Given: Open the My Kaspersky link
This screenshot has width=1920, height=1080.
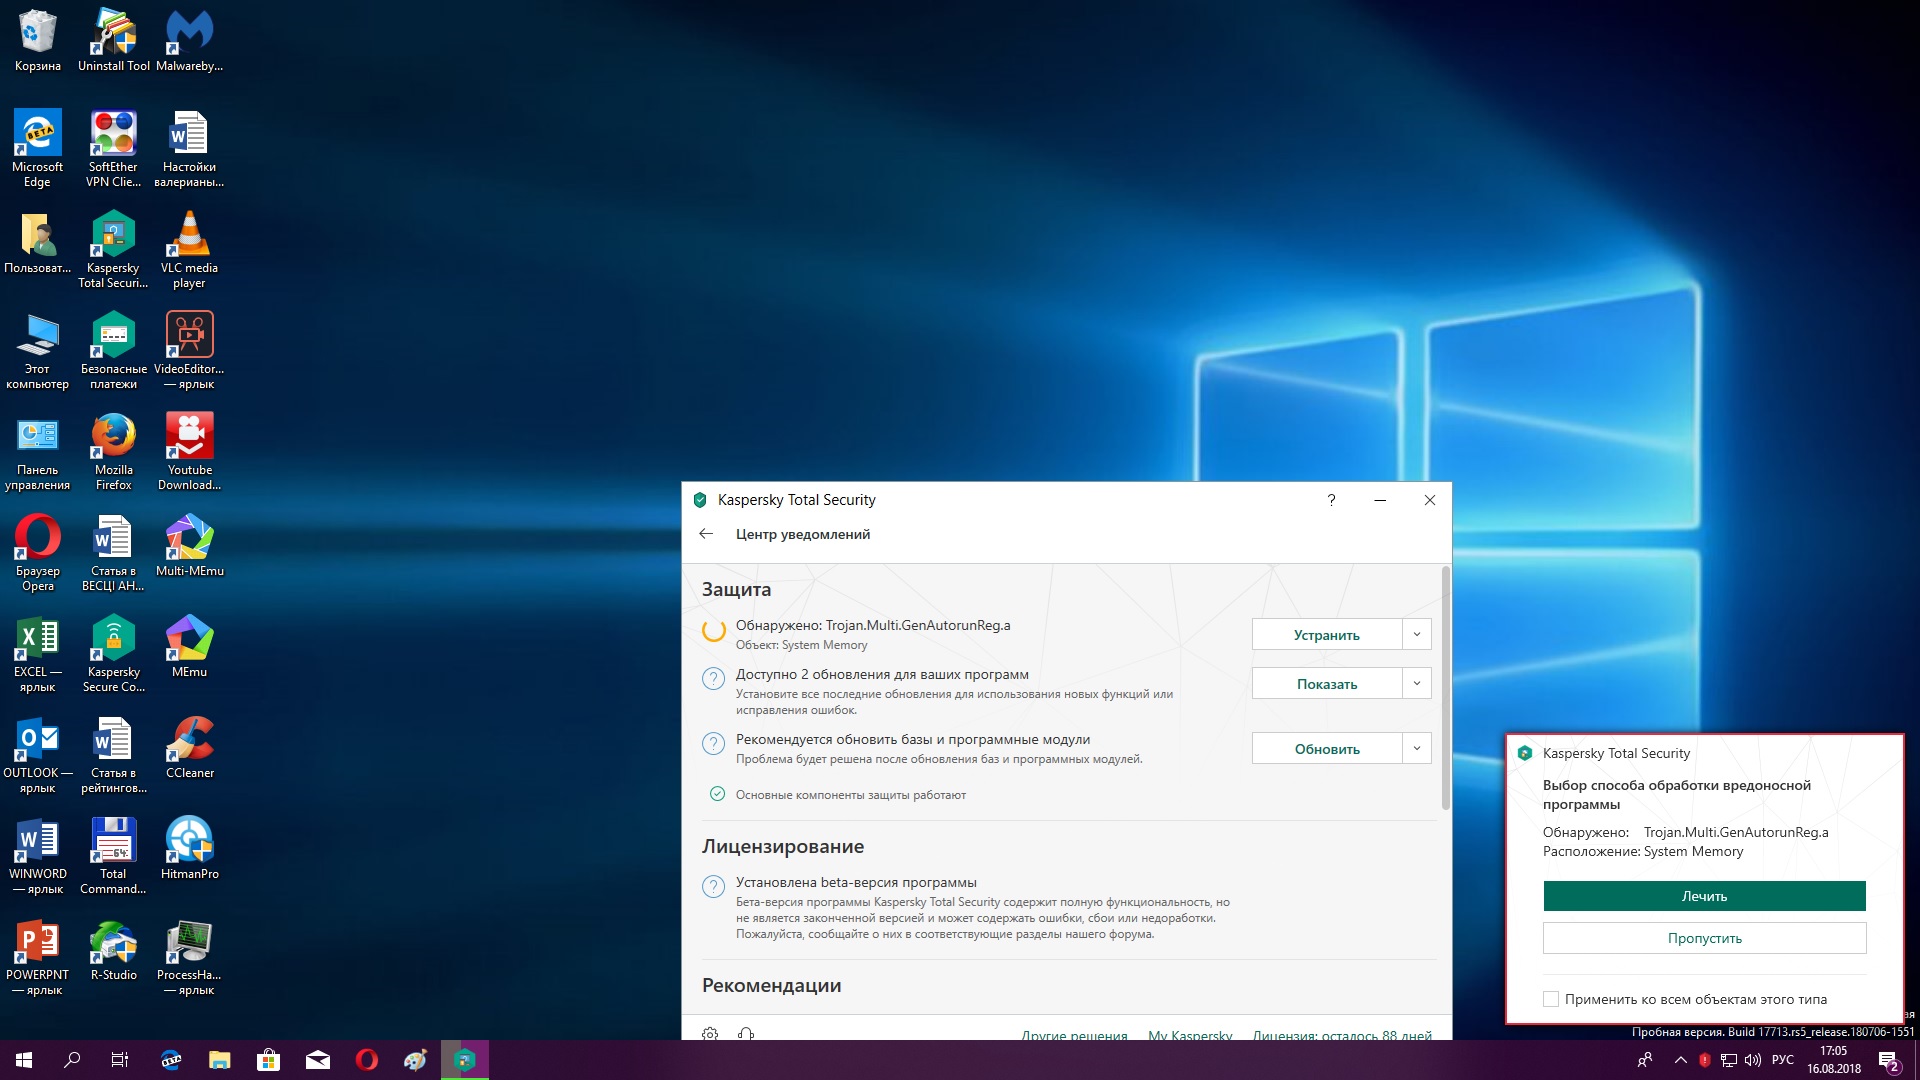Looking at the screenshot, I should (1190, 1035).
